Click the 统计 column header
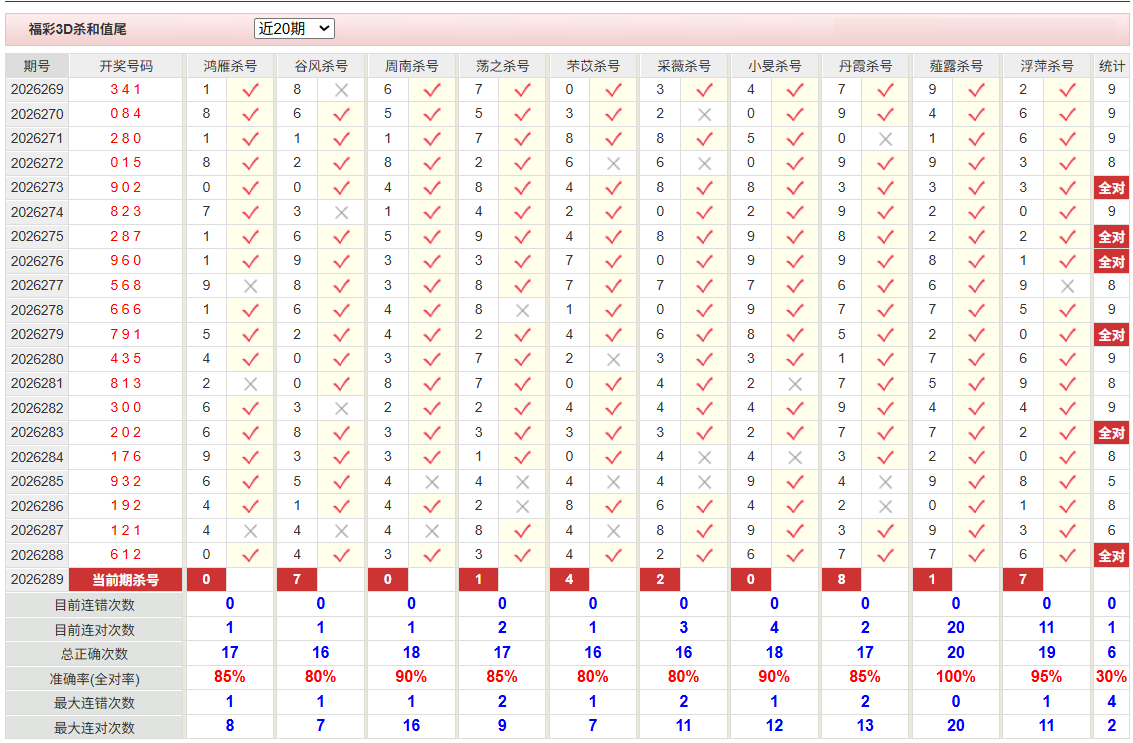 click(x=1111, y=66)
